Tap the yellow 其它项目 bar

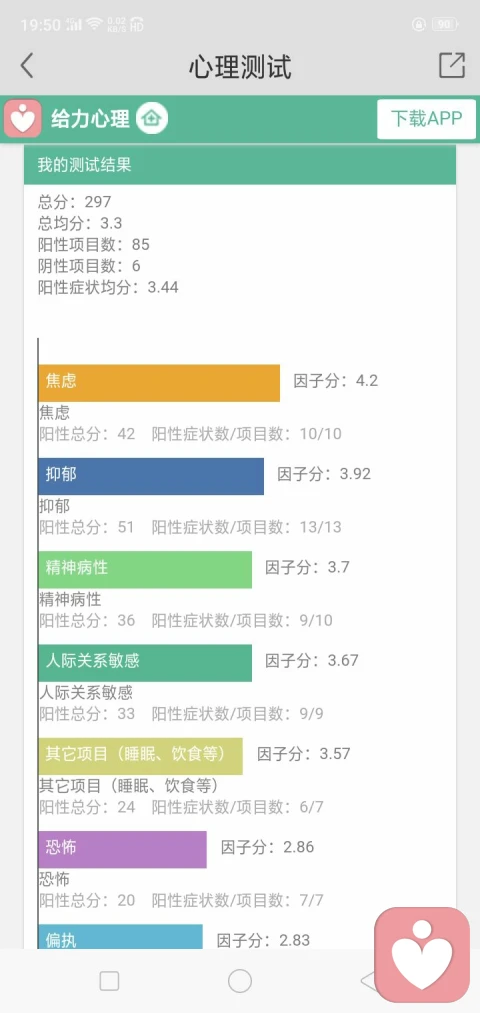(x=140, y=757)
